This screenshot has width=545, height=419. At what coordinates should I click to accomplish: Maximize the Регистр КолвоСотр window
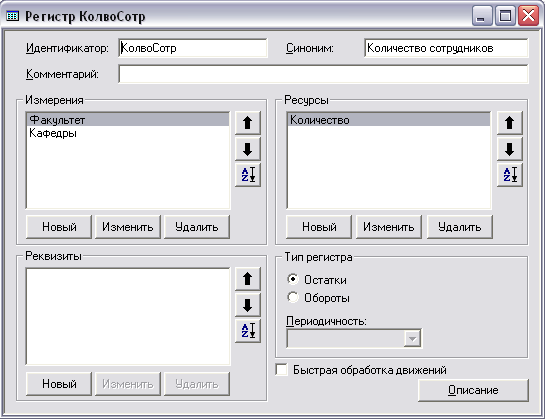(x=505, y=16)
